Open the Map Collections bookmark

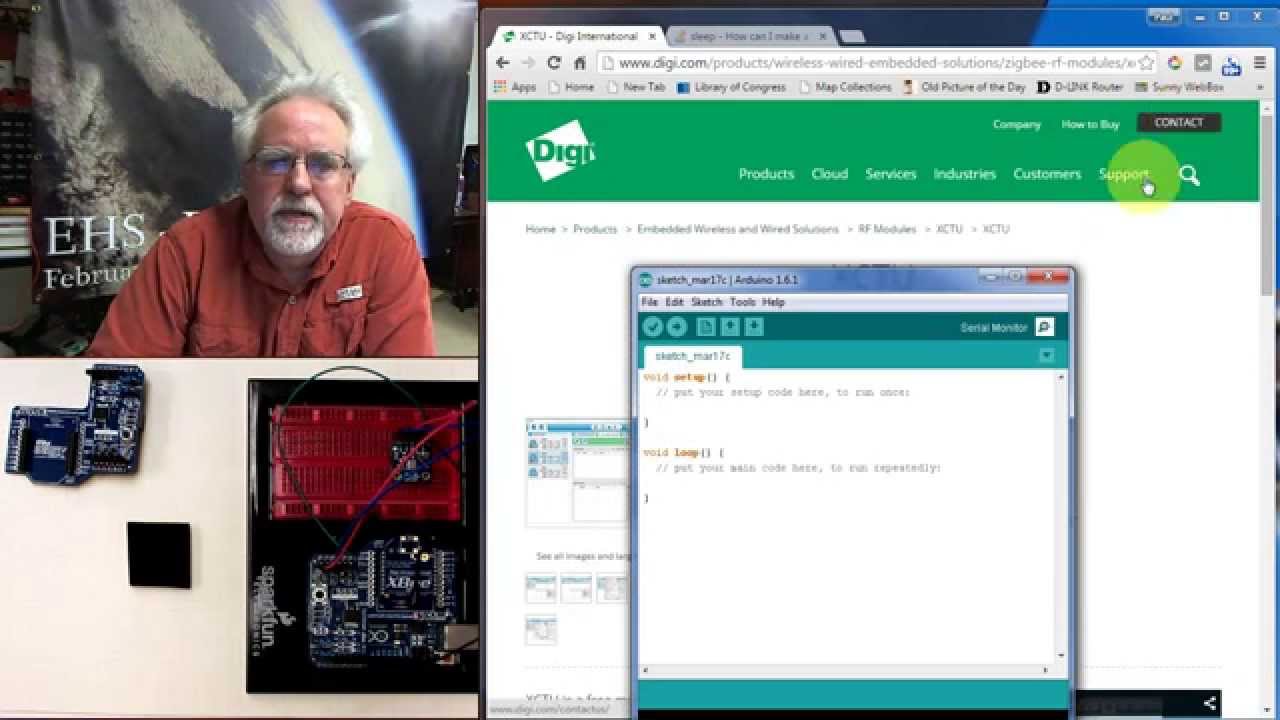point(845,87)
